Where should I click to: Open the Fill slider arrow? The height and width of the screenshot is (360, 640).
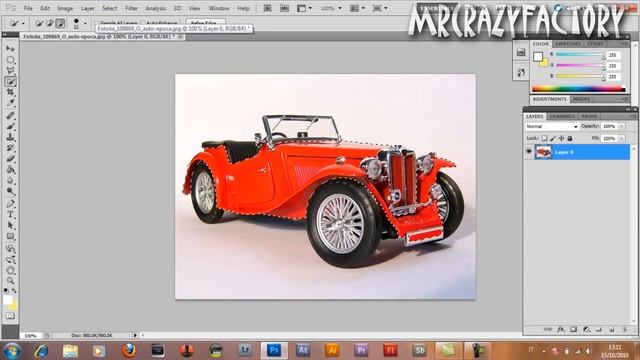pyautogui.click(x=621, y=138)
